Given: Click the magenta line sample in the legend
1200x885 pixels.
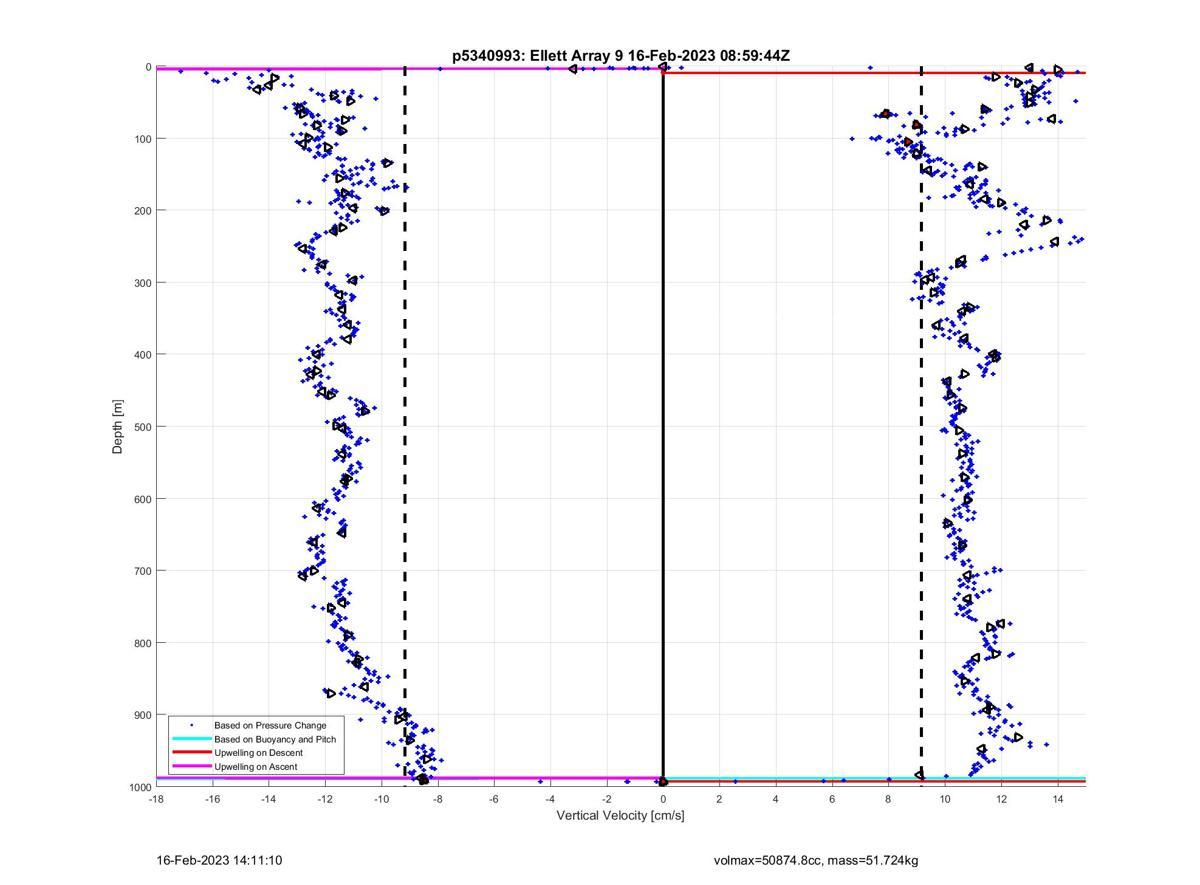Looking at the screenshot, I should pyautogui.click(x=191, y=767).
